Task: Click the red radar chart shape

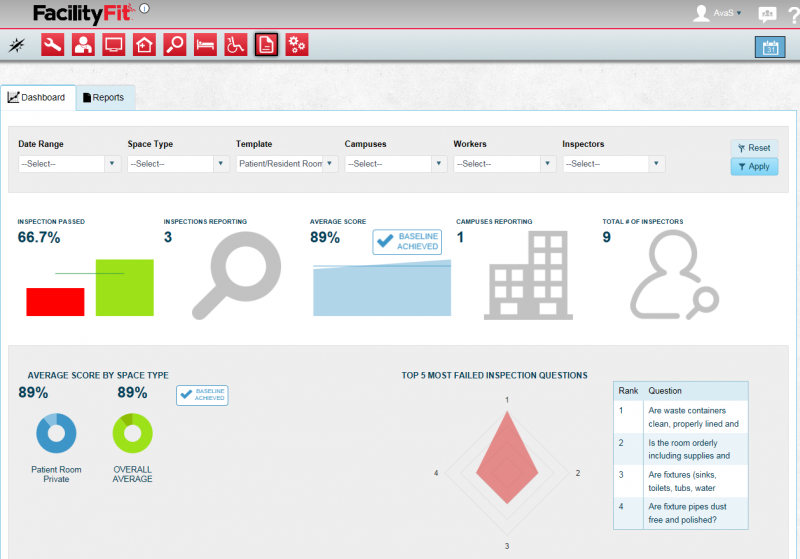Action: 507,458
